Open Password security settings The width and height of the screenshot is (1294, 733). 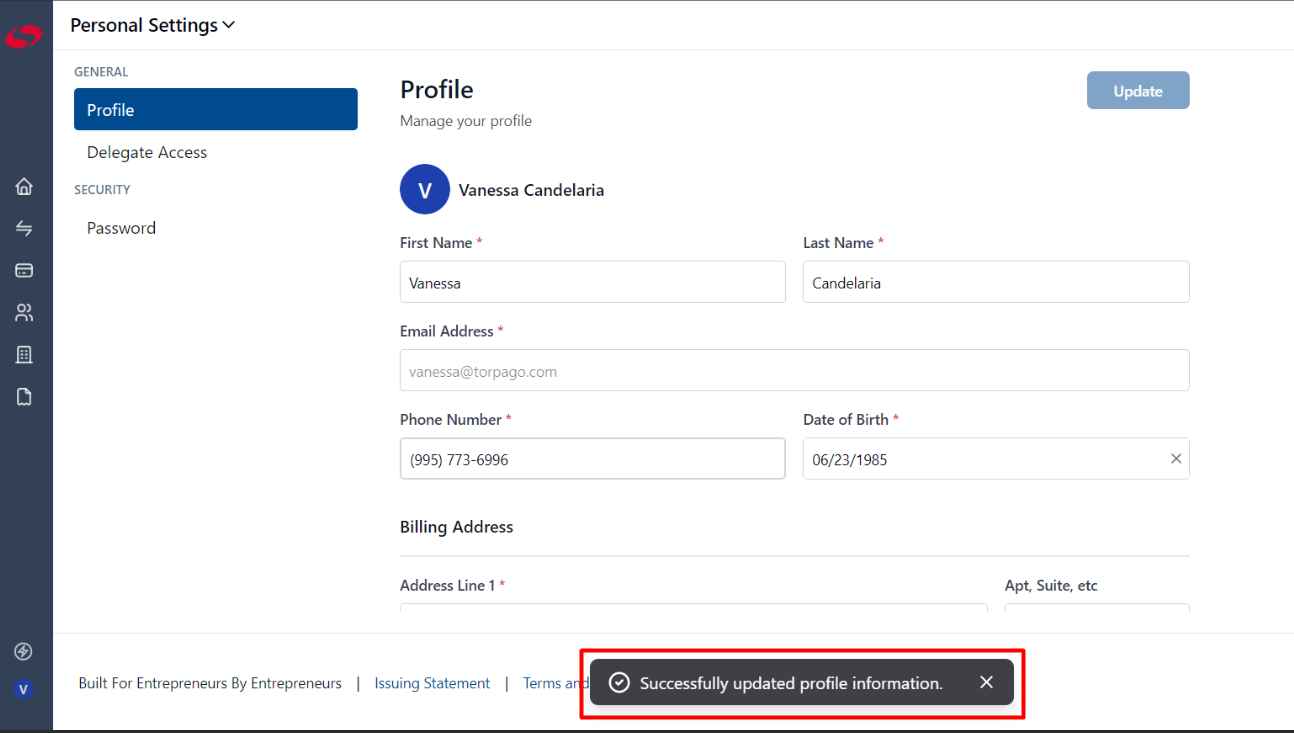click(x=121, y=228)
